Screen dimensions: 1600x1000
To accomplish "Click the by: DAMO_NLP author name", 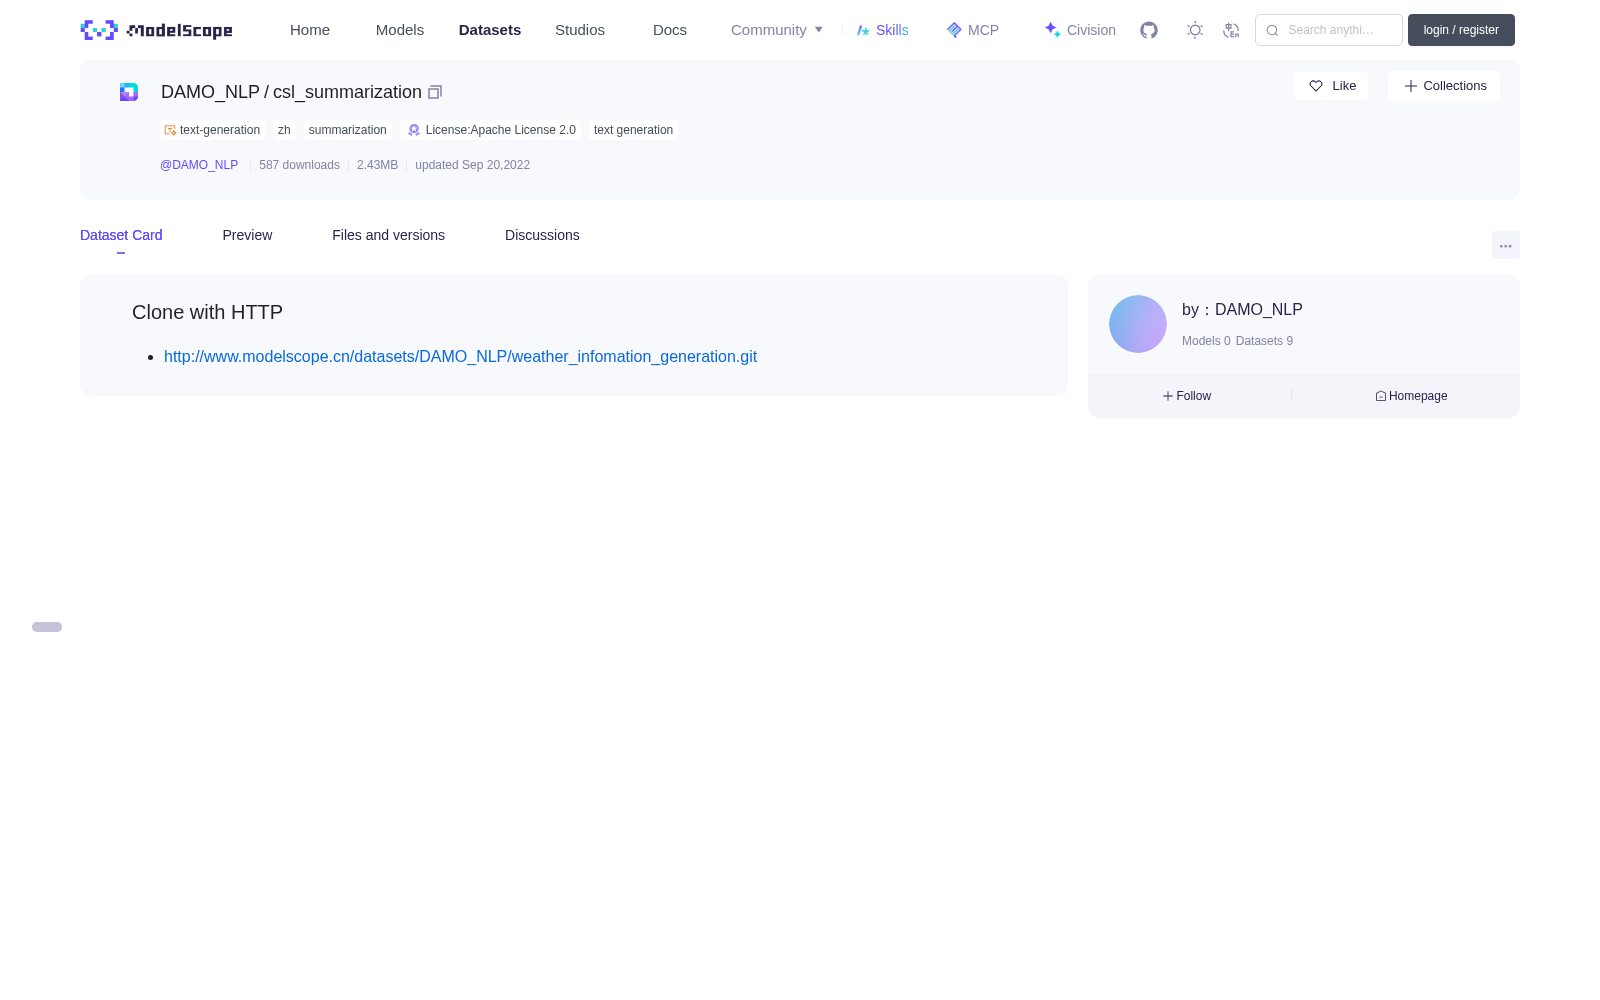I will pos(1242,310).
